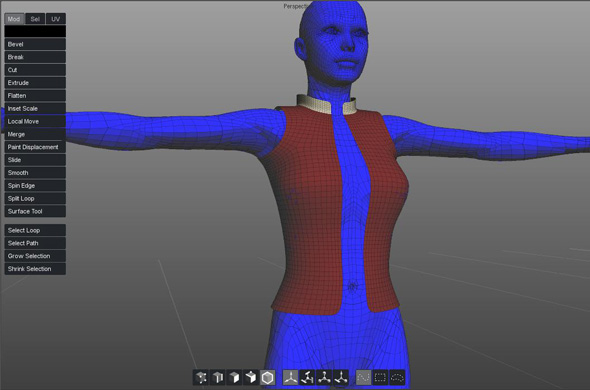Activate the Extrude tool
The image size is (590, 390).
[x=35, y=83]
